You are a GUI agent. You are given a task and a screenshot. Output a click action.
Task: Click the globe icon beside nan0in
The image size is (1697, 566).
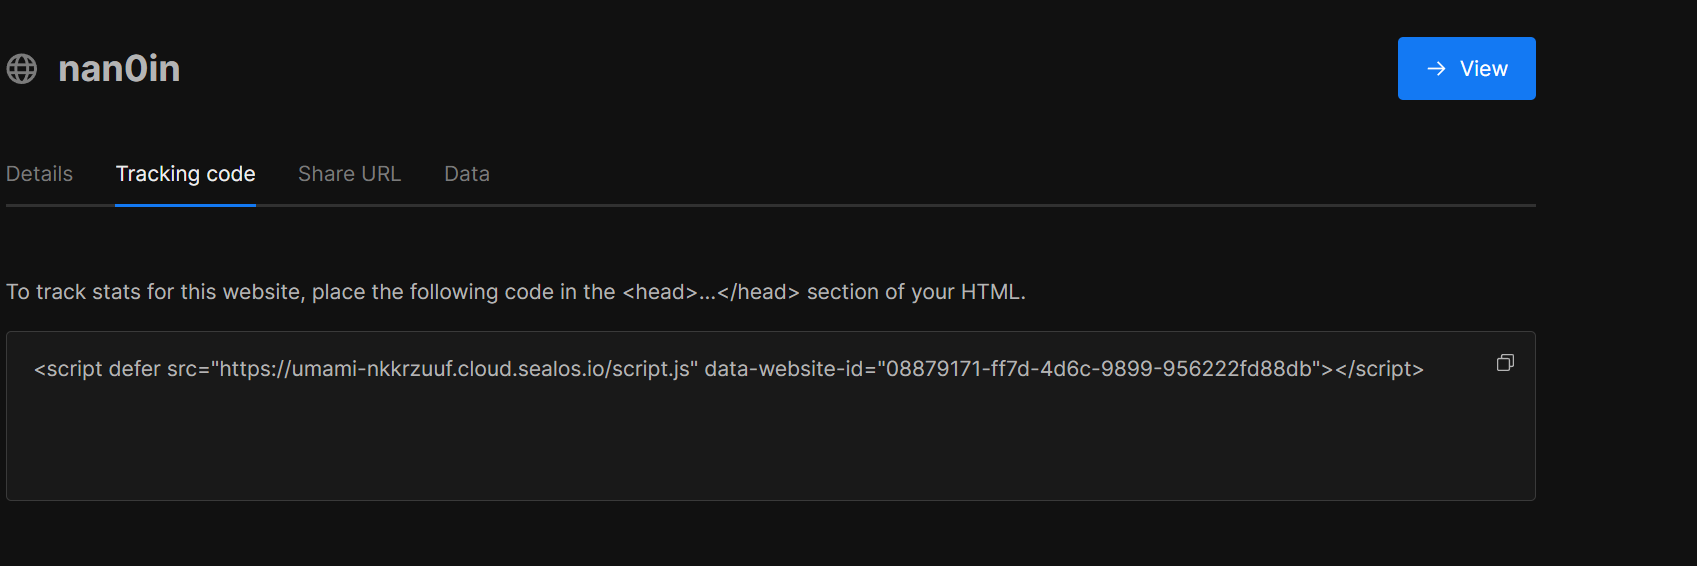click(x=22, y=69)
